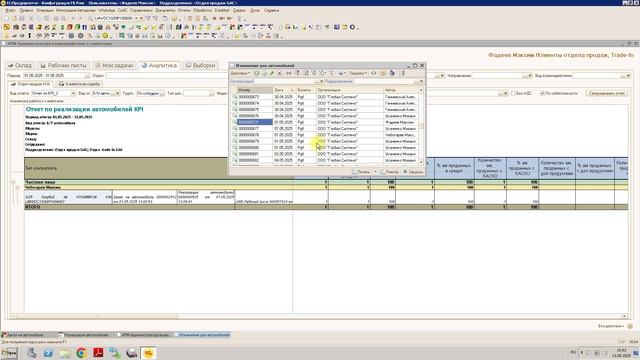Clear the Вид оп. Б/У авто field

point(118,93)
